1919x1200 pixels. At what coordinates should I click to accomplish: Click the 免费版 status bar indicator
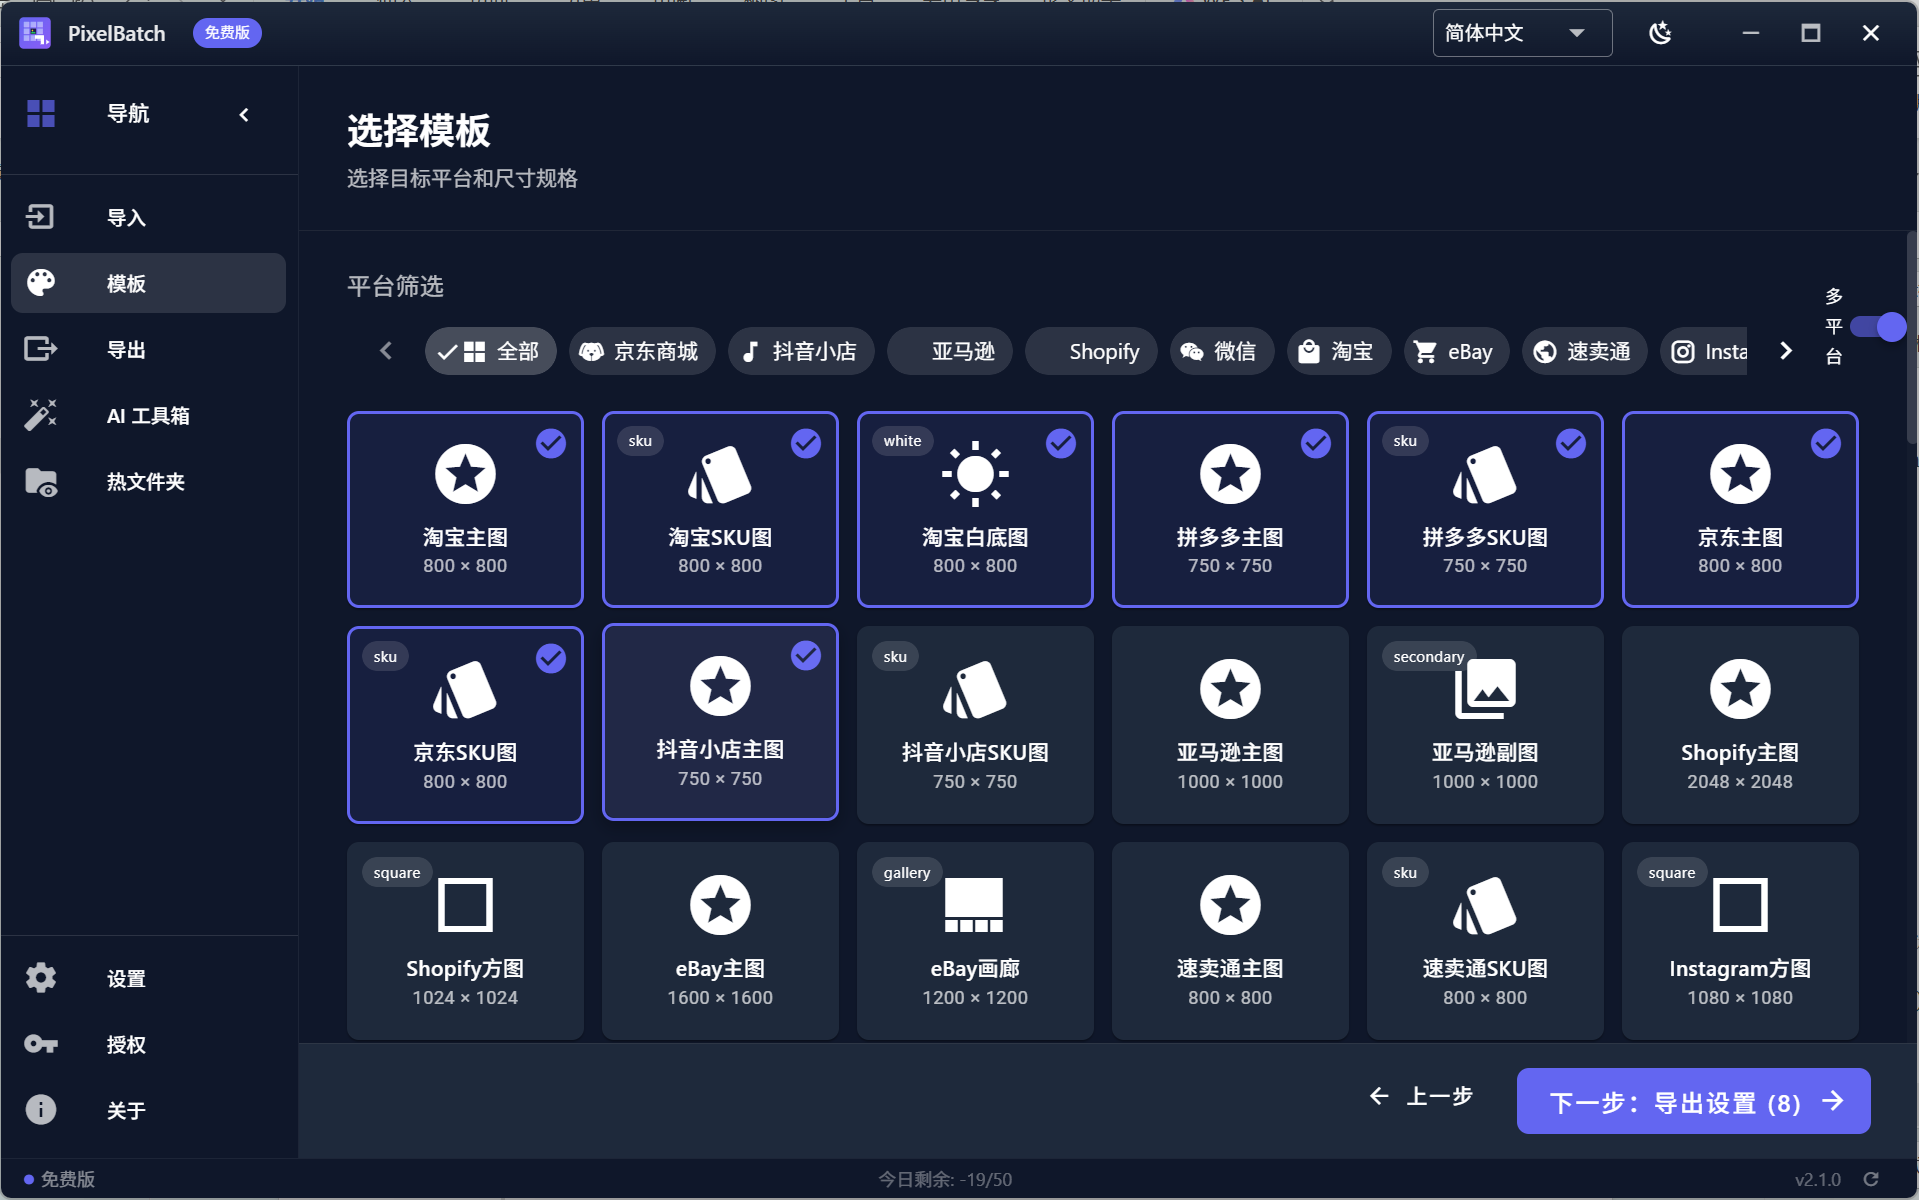coord(60,1179)
